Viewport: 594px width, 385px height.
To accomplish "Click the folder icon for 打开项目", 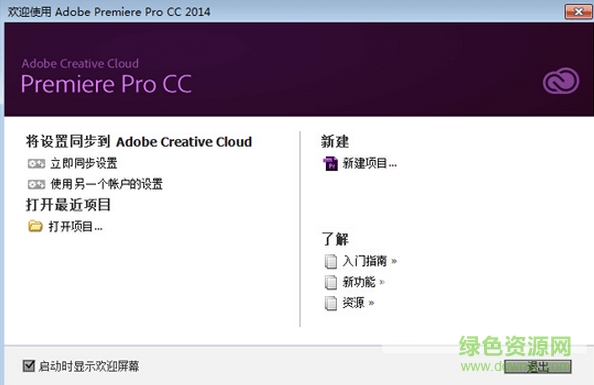I will [x=35, y=226].
